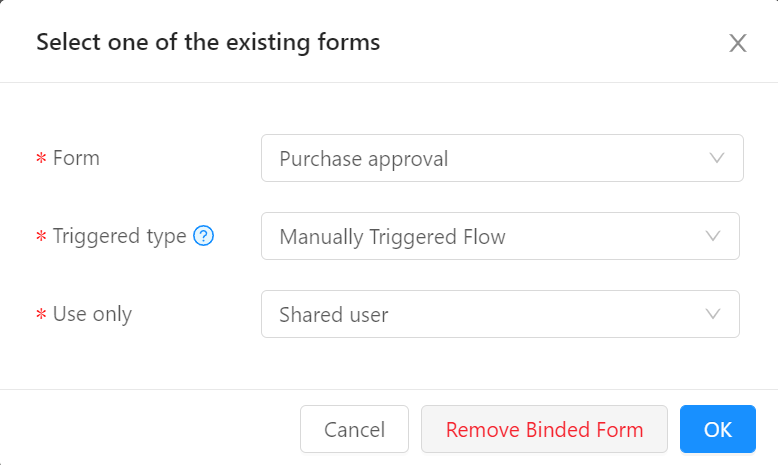This screenshot has width=778, height=465.
Task: Close the dialog with the X icon
Action: [738, 43]
